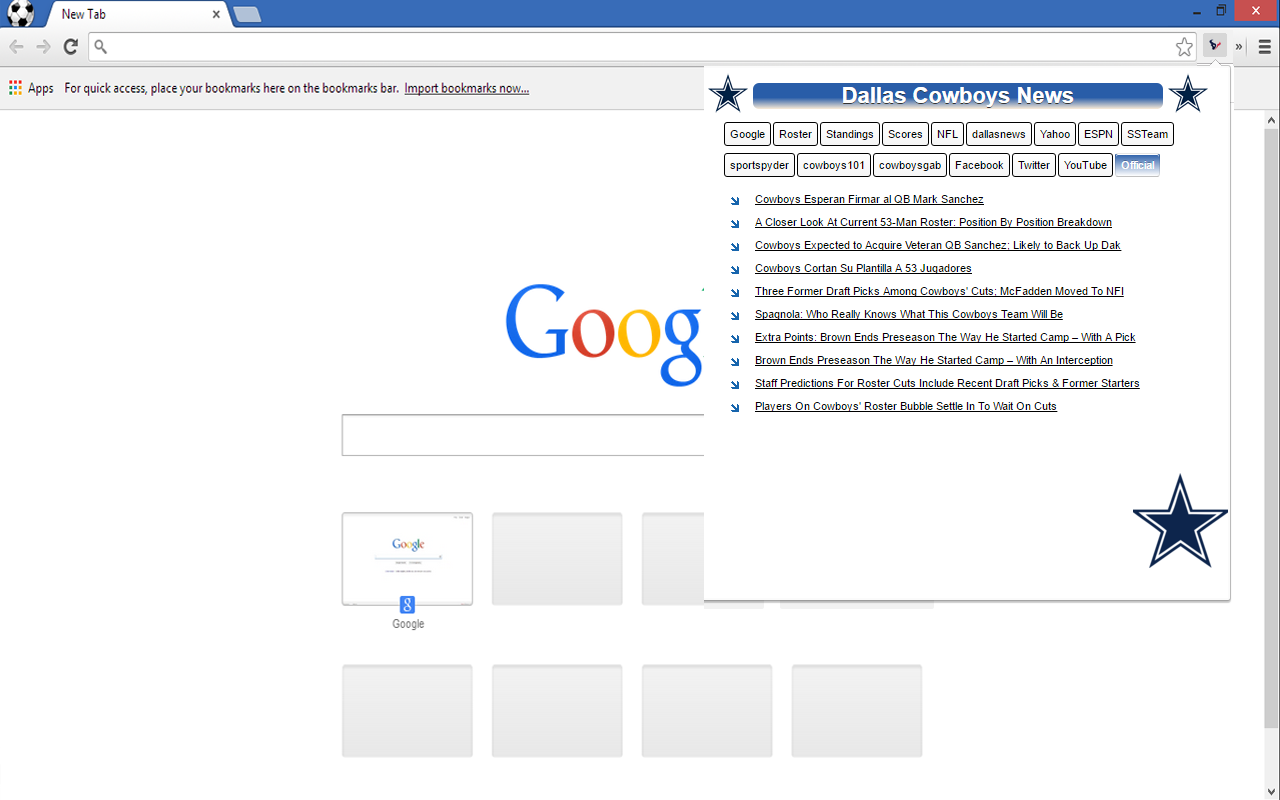Open the sportspyder button

click(x=760, y=165)
